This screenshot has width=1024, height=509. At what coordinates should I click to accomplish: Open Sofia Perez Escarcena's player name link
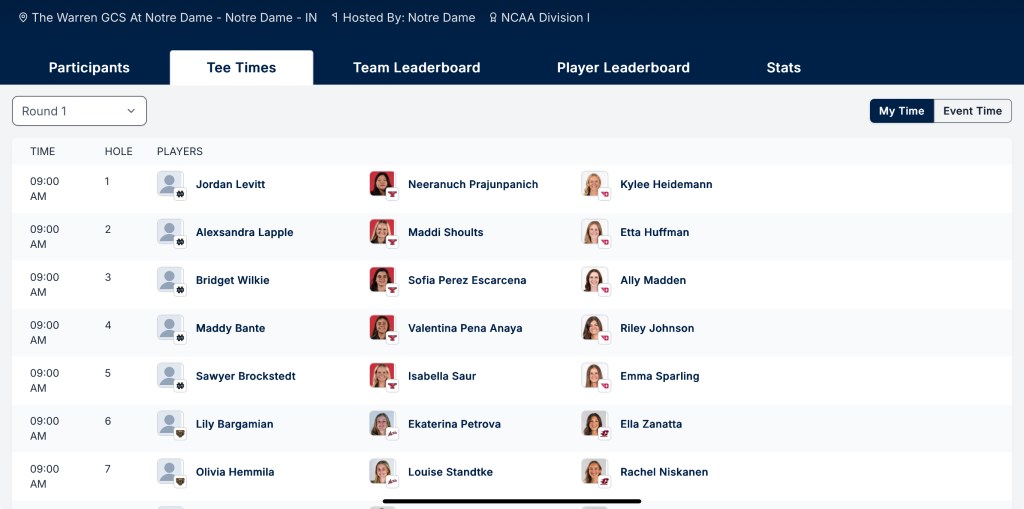[x=467, y=280]
